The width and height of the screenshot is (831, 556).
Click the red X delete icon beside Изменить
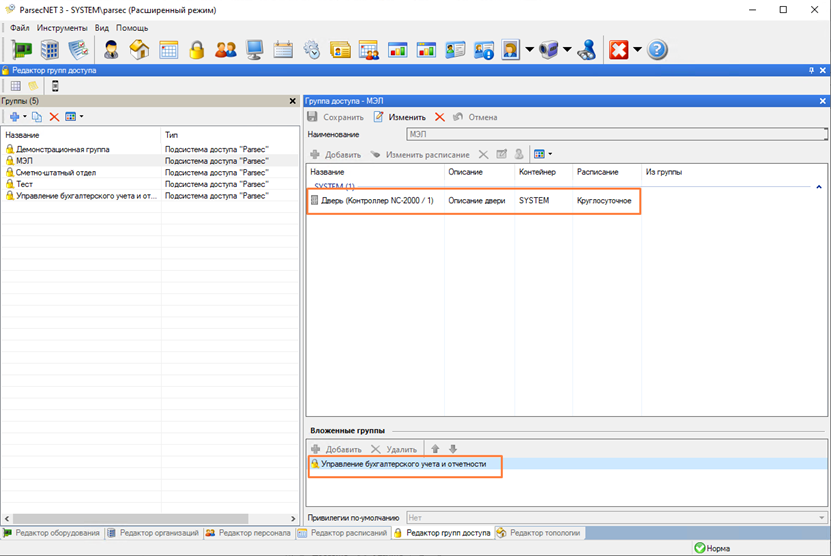pyautogui.click(x=439, y=117)
